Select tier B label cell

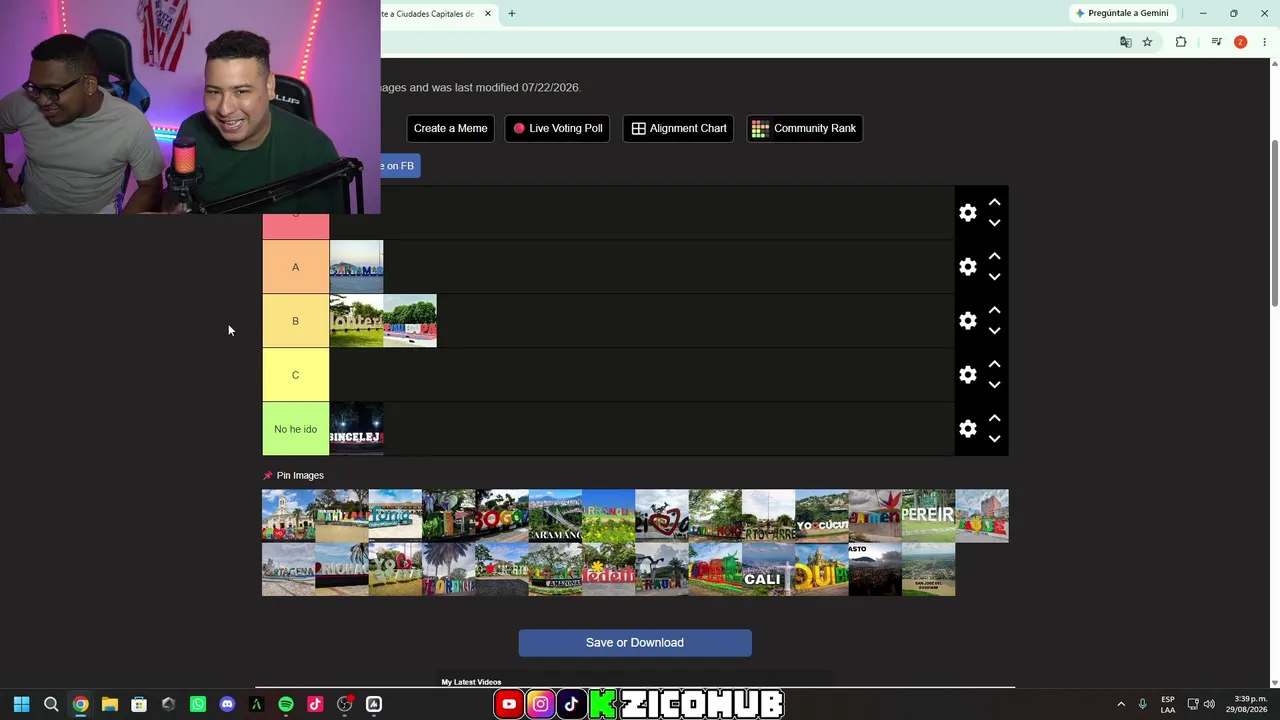coord(296,321)
